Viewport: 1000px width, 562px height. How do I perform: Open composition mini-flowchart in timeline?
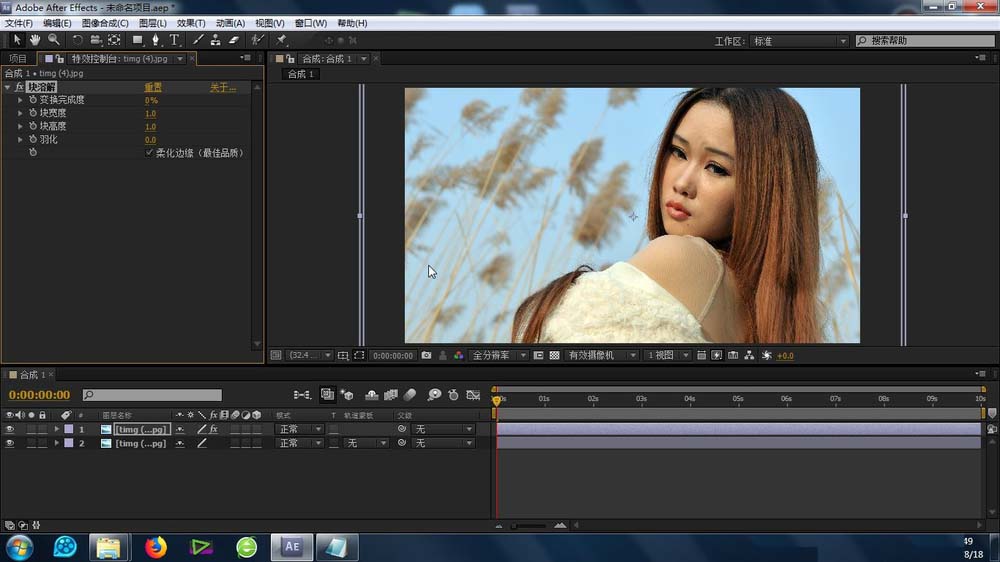[302, 395]
